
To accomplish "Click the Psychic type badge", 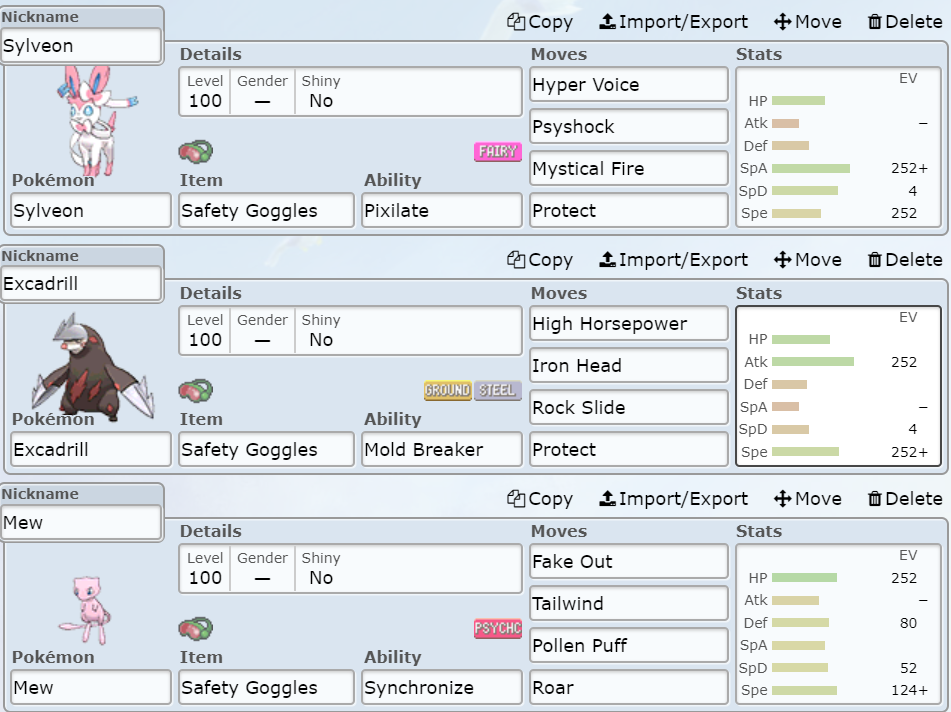I will pyautogui.click(x=497, y=628).
